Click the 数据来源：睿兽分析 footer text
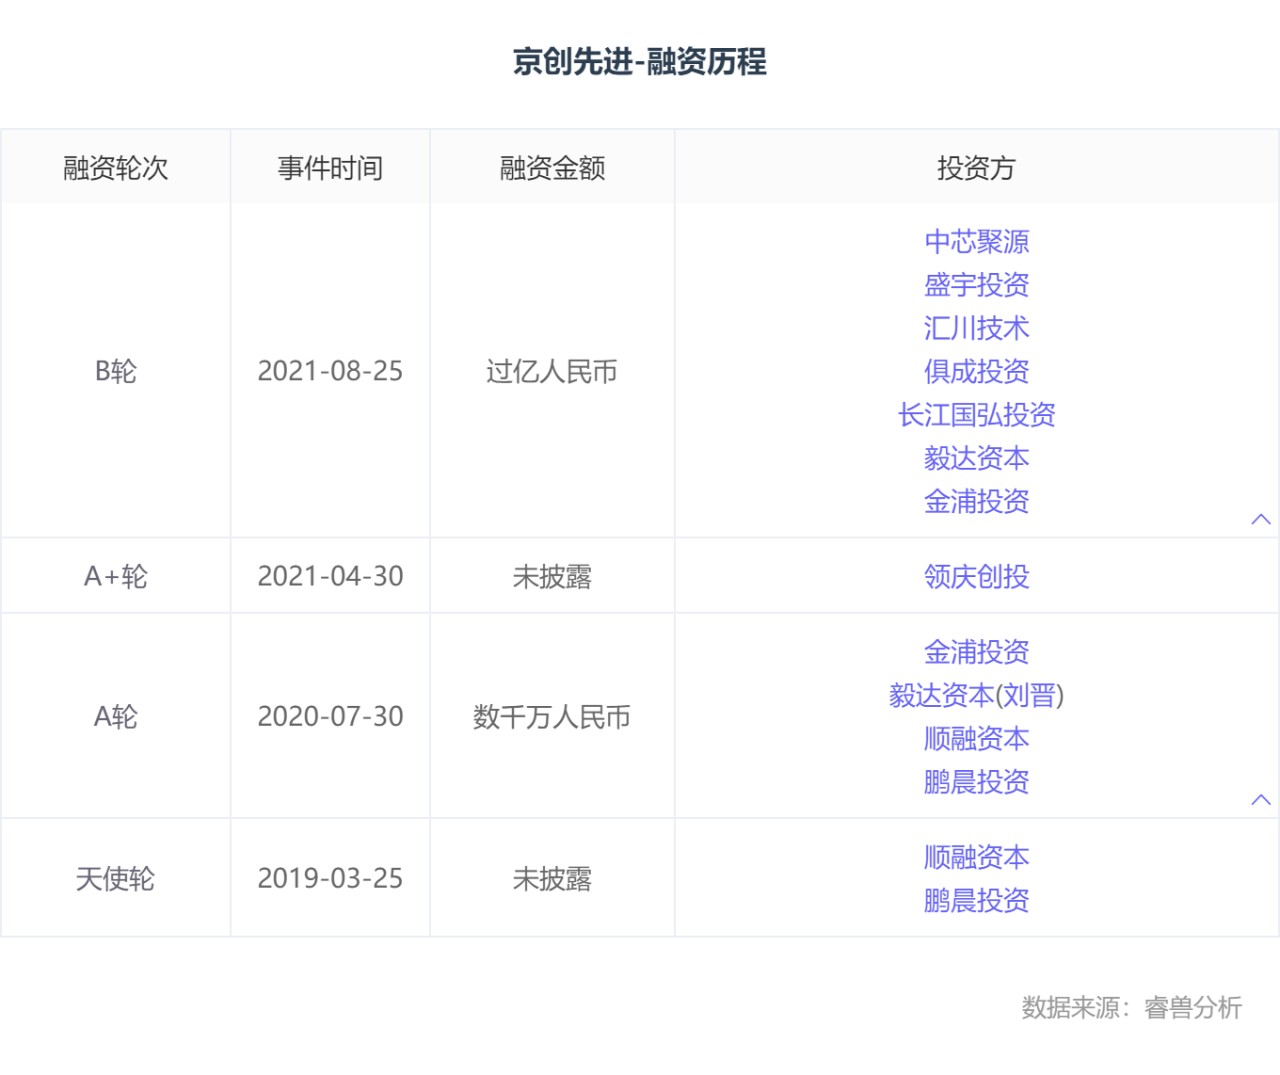The height and width of the screenshot is (1075, 1280). pyautogui.click(x=1131, y=1007)
